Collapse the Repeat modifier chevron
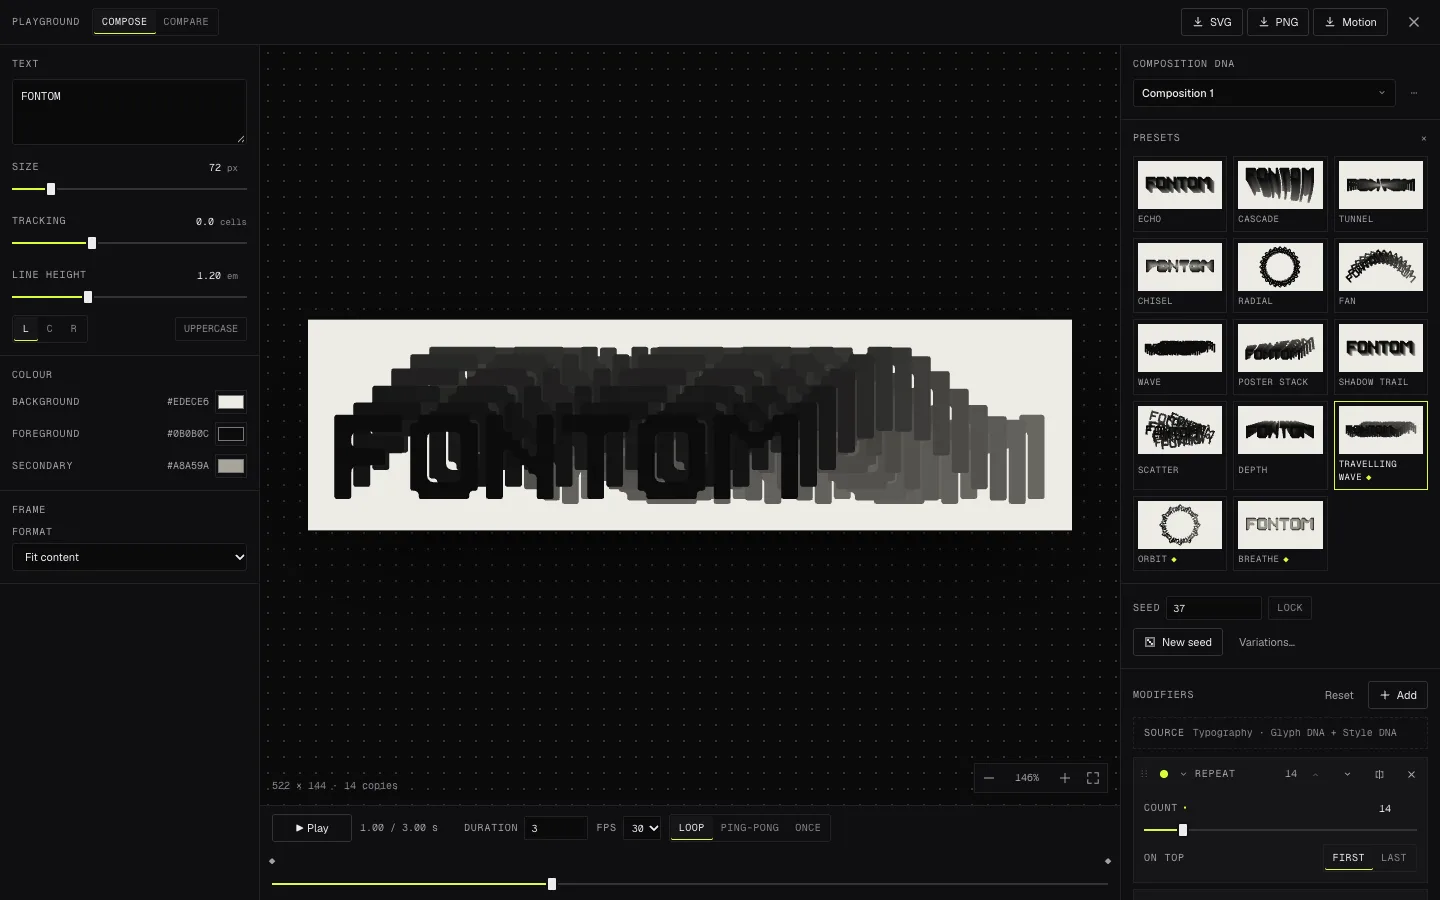Image resolution: width=1440 pixels, height=900 pixels. coord(1184,774)
